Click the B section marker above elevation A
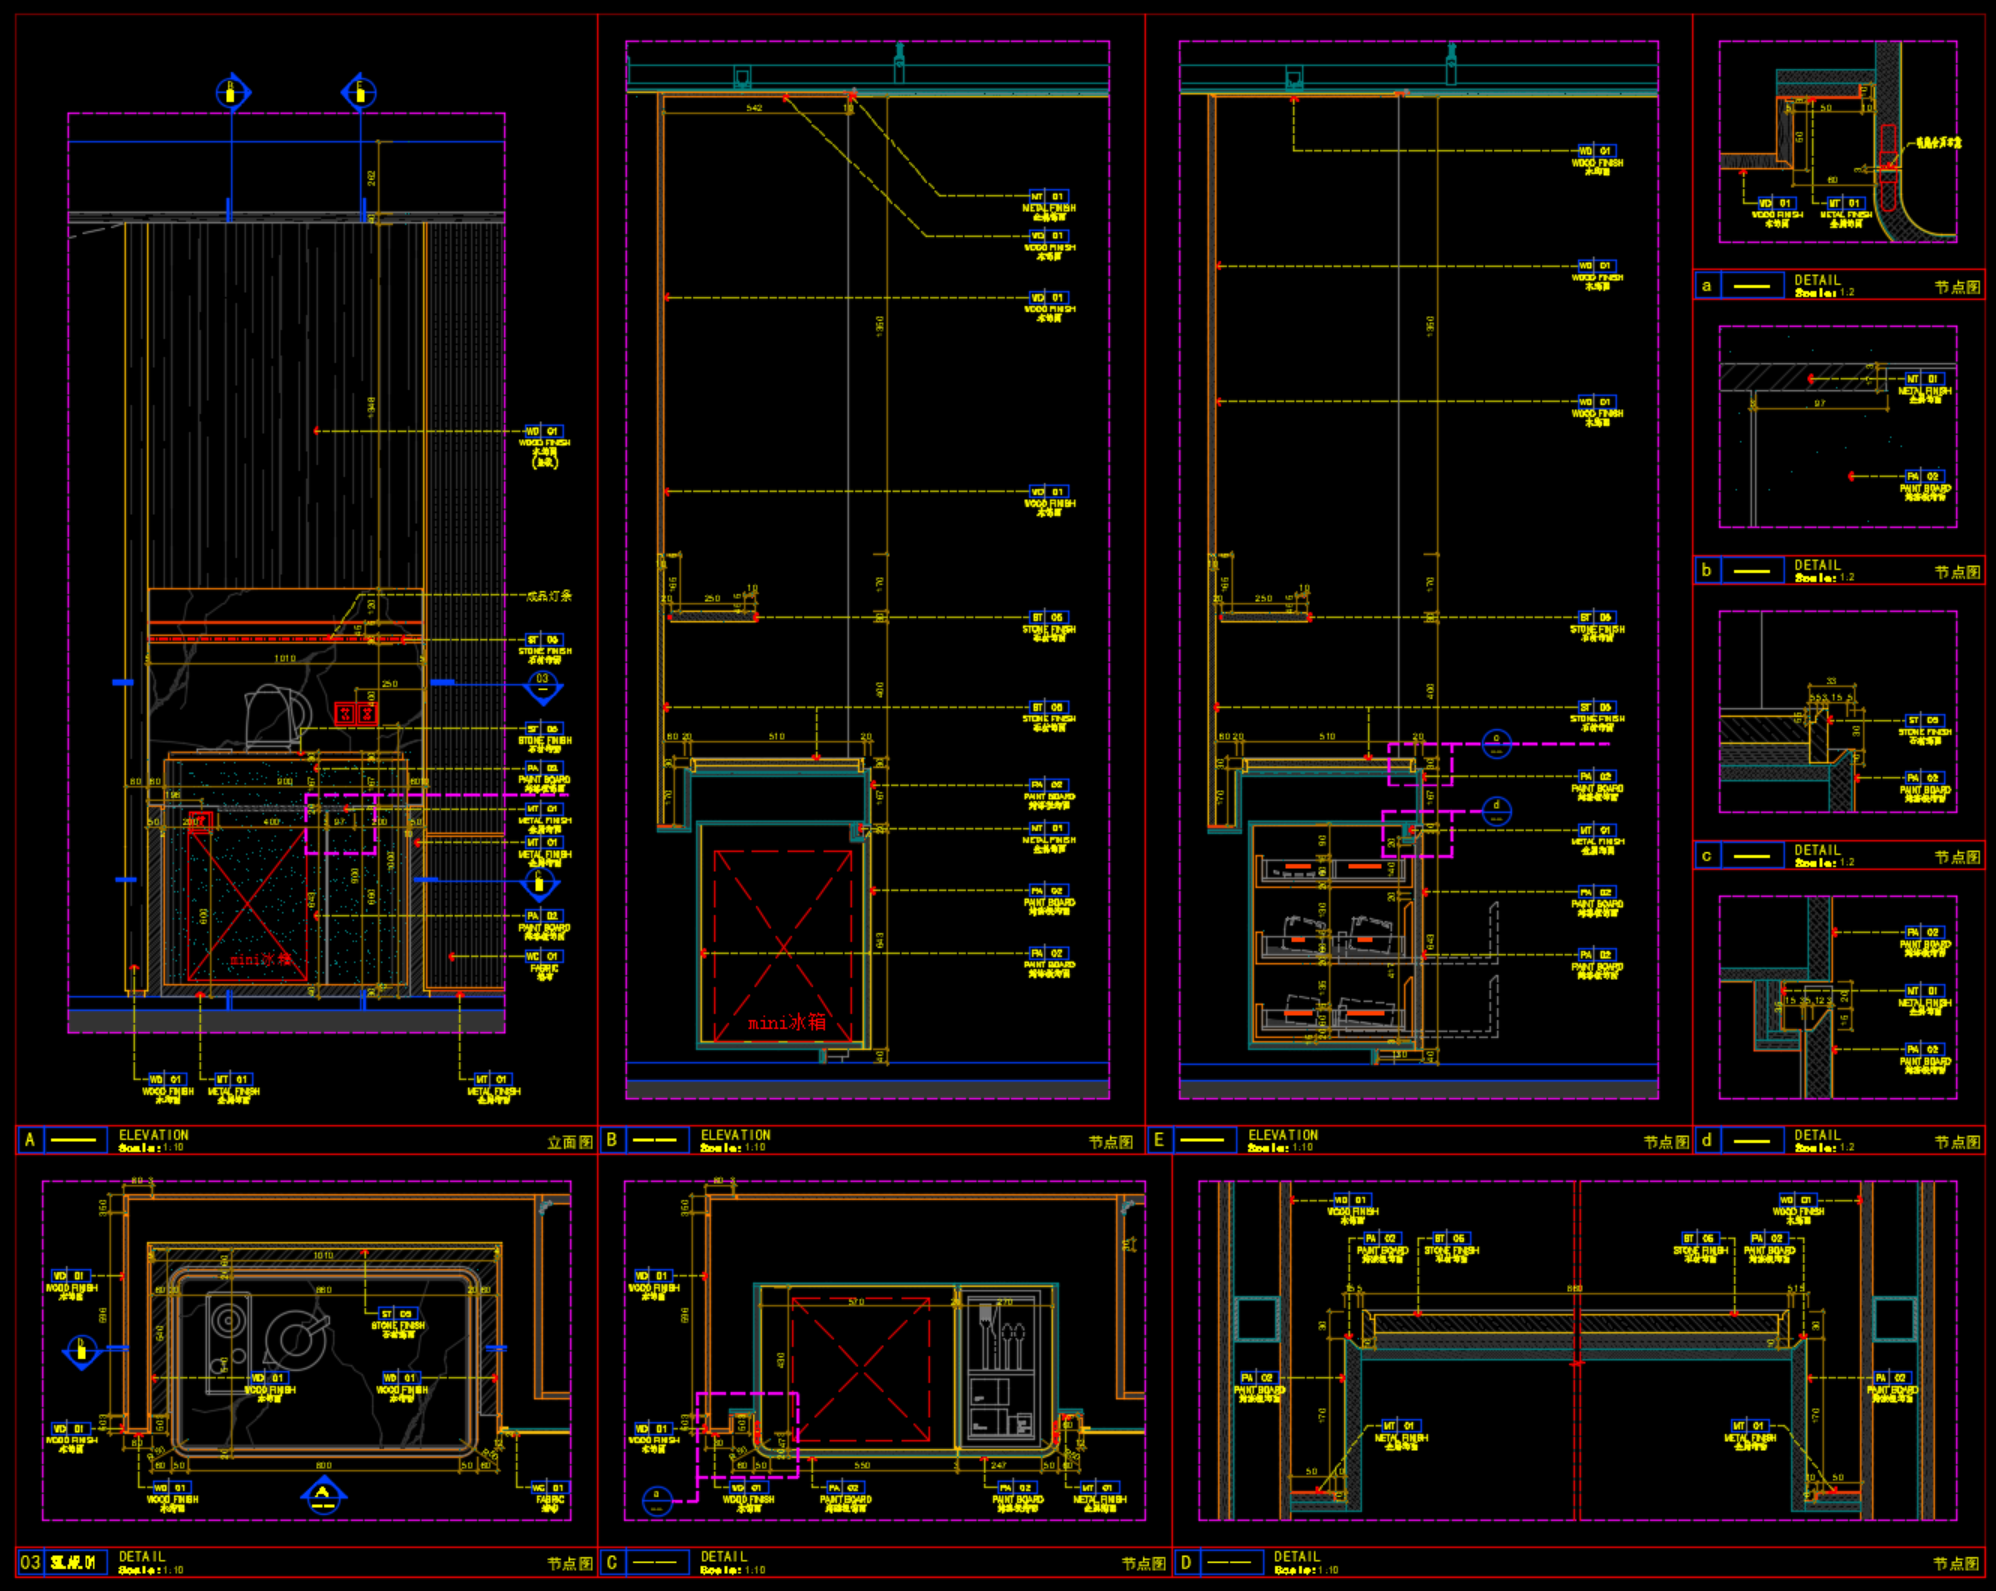The height and width of the screenshot is (1591, 1996). tap(232, 92)
